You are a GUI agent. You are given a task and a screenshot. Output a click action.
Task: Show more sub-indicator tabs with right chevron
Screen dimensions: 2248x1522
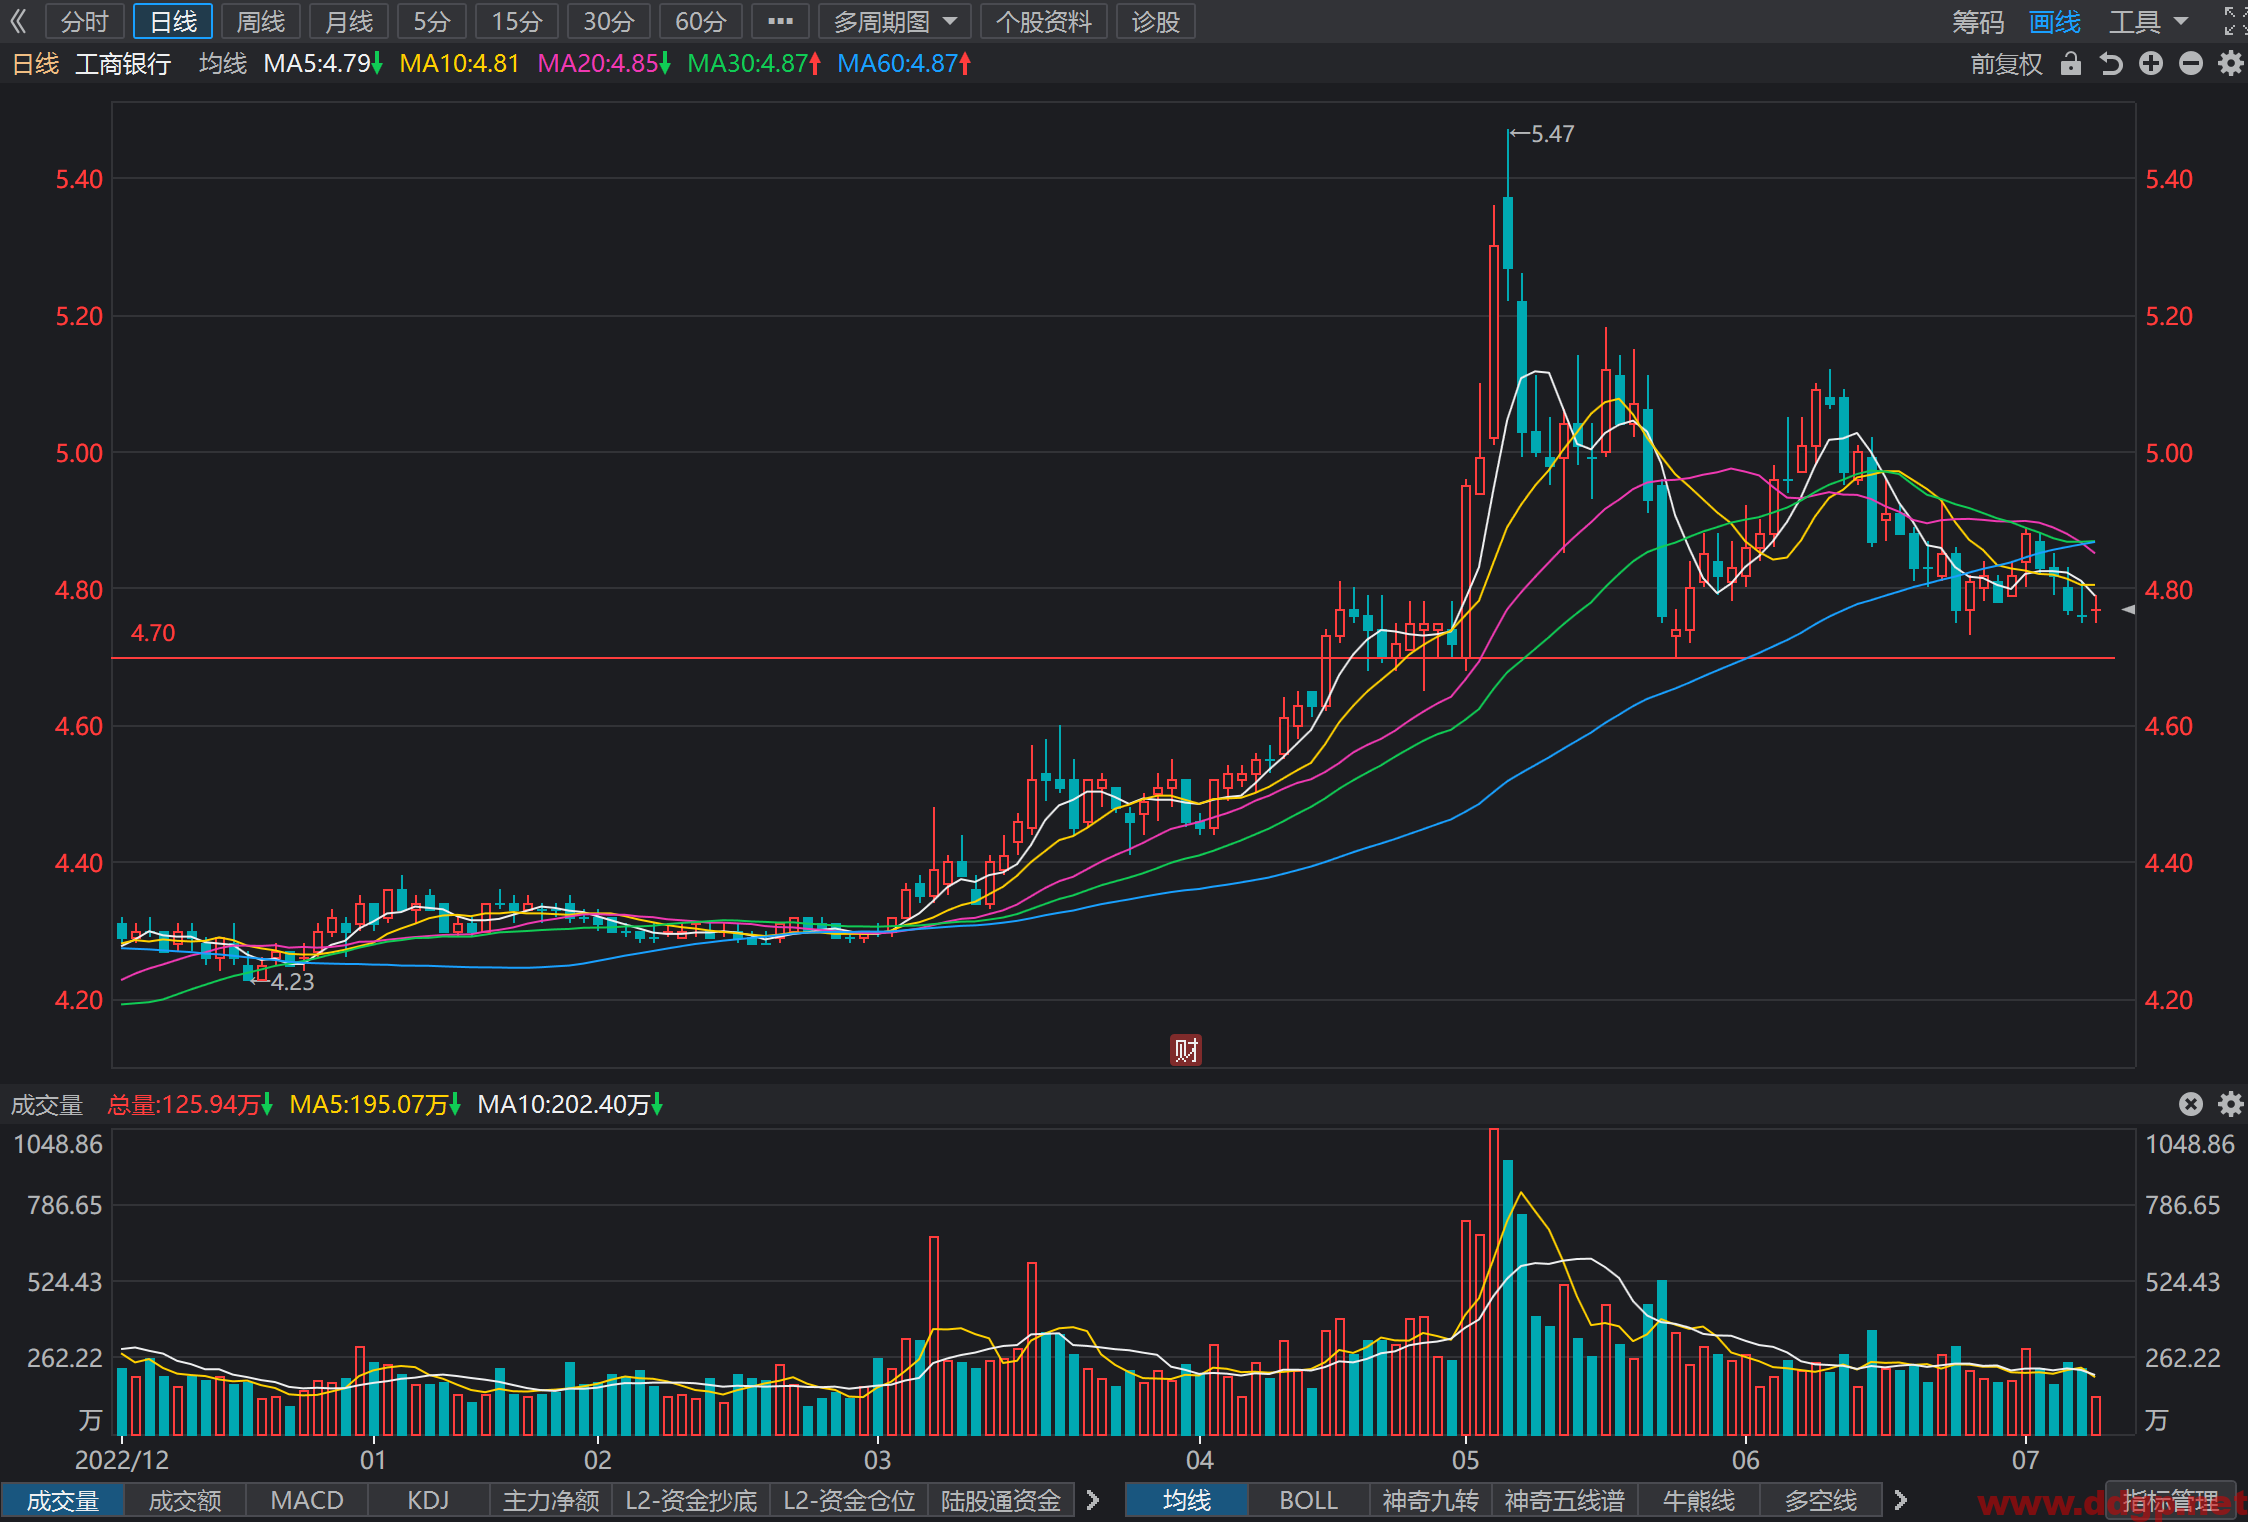tap(1093, 1500)
